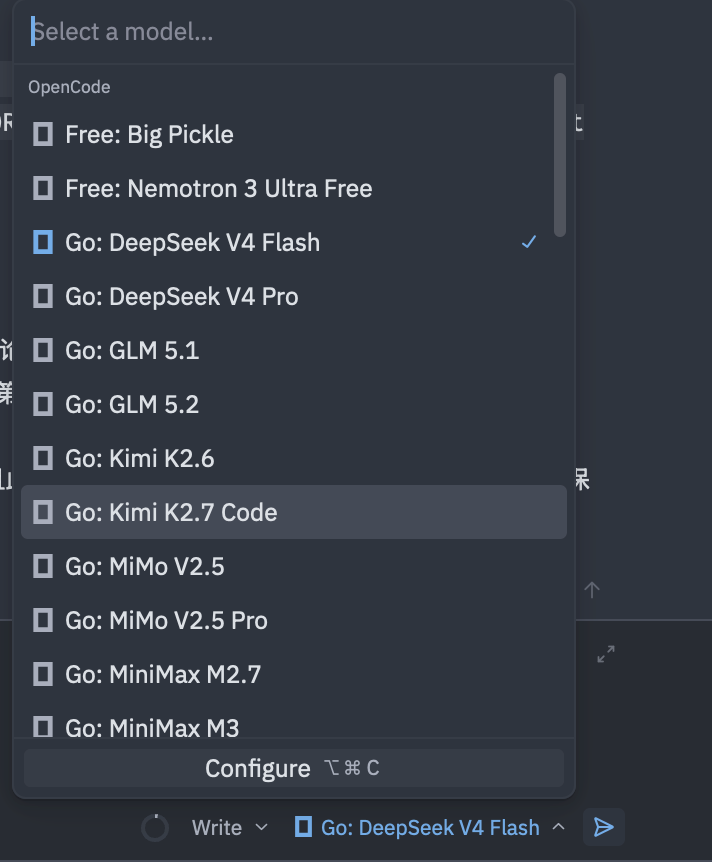Click the up arrow icon beside the list

point(592,590)
